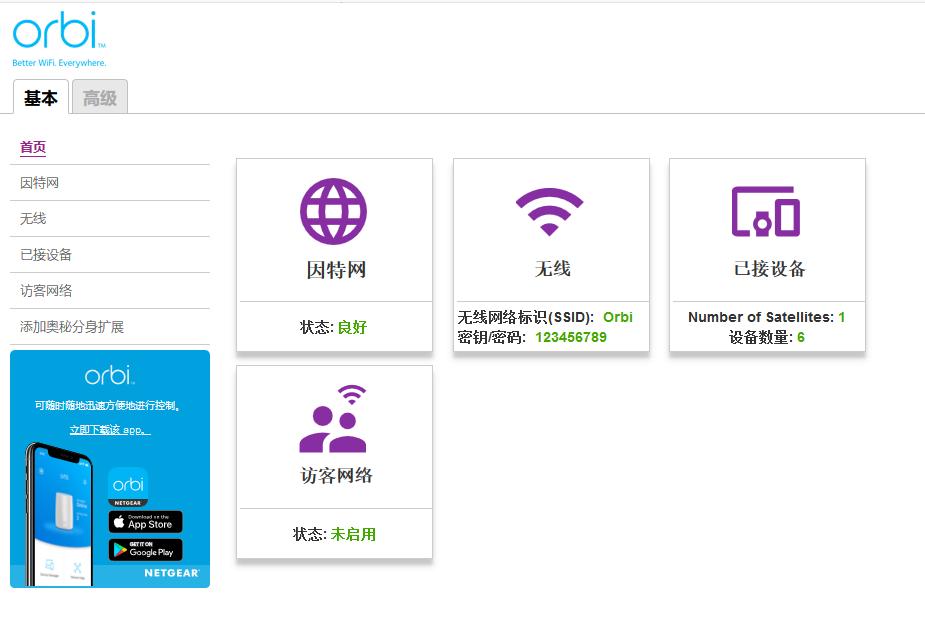Tap the App Store download badge

pyautogui.click(x=145, y=522)
